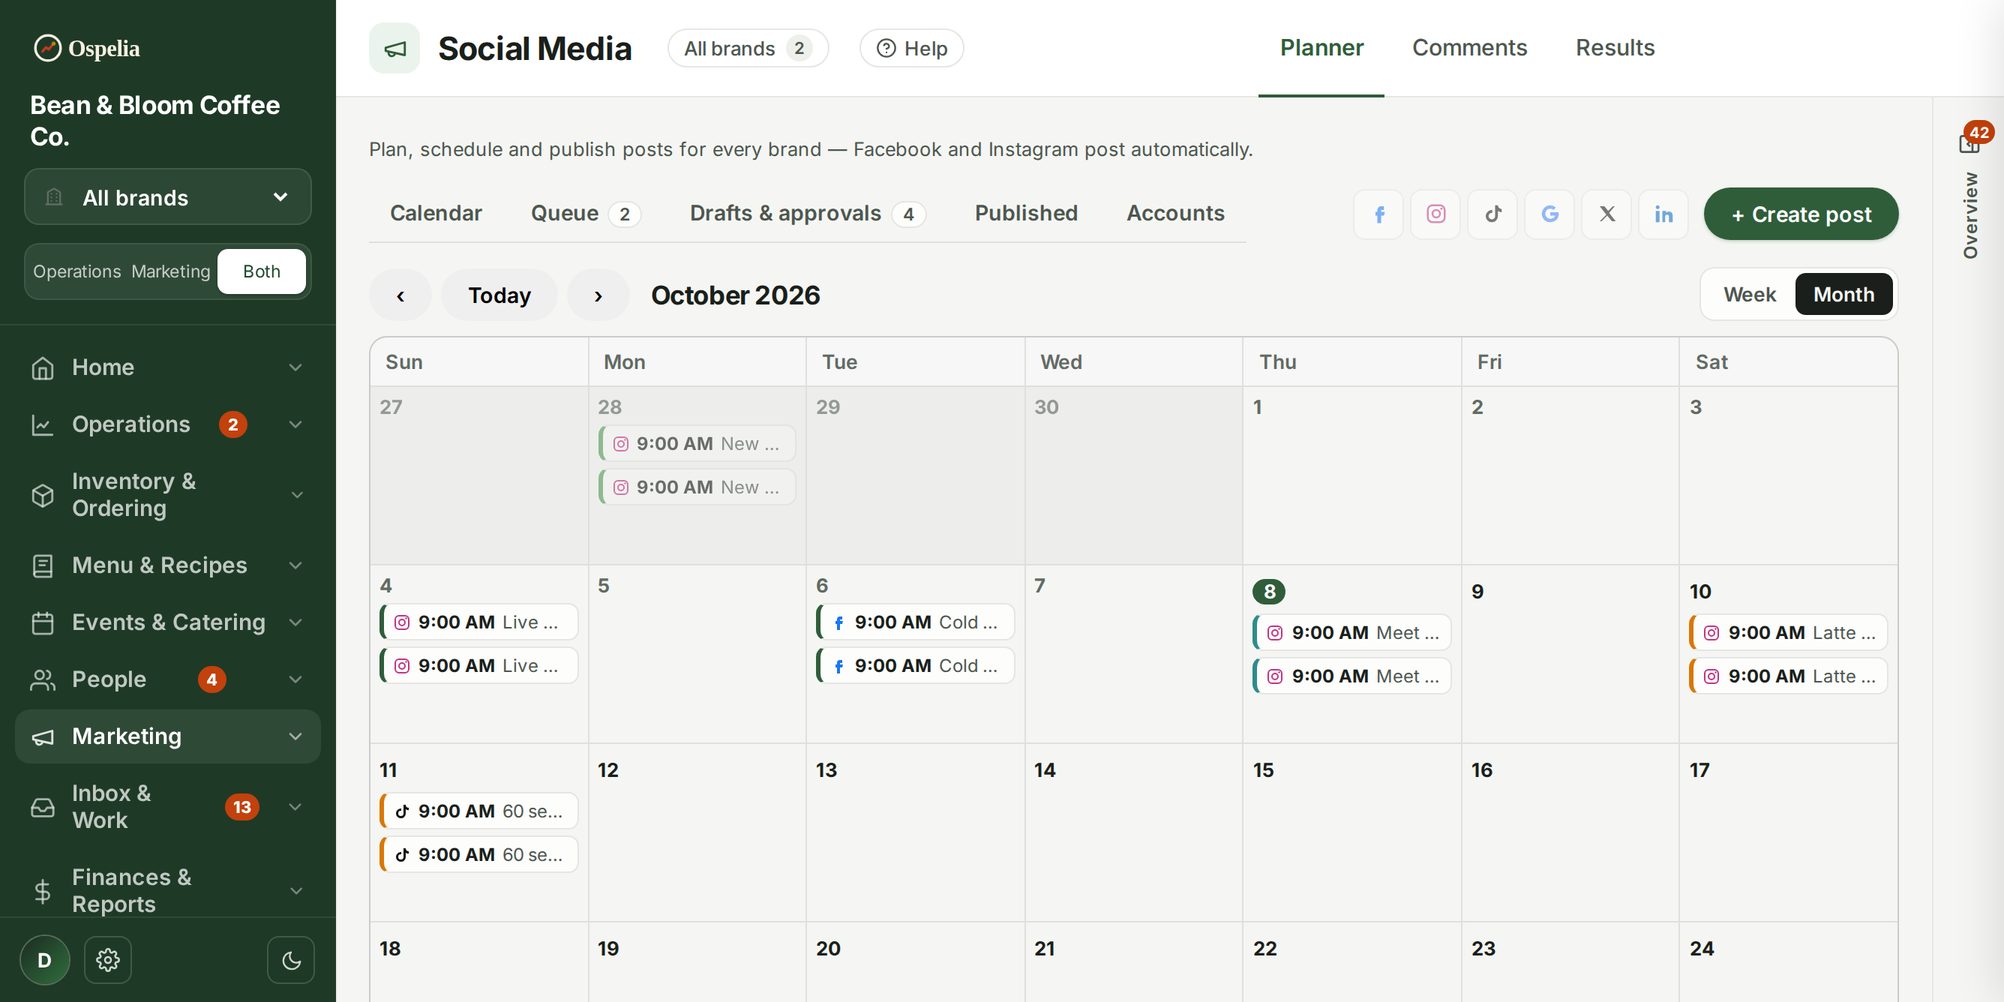Open Overview panel notifications icon
The width and height of the screenshot is (2004, 1002).
click(1971, 142)
